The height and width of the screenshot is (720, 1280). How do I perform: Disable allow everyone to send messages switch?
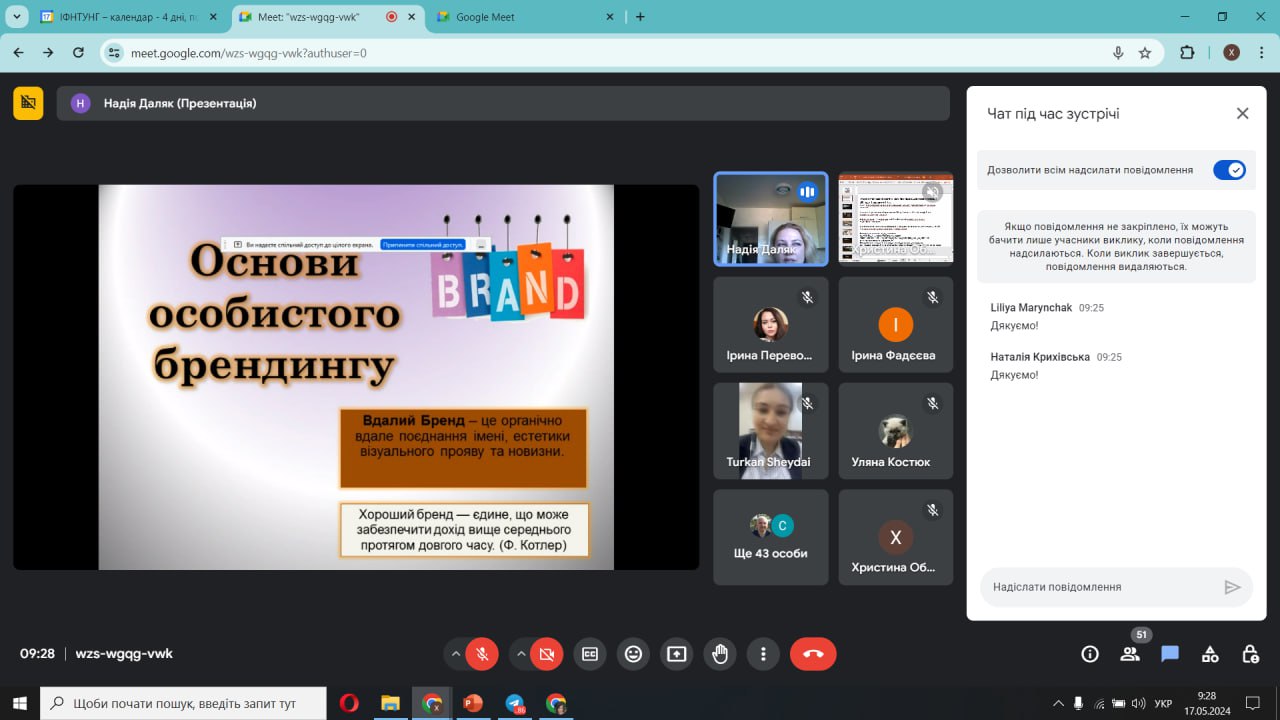point(1229,170)
